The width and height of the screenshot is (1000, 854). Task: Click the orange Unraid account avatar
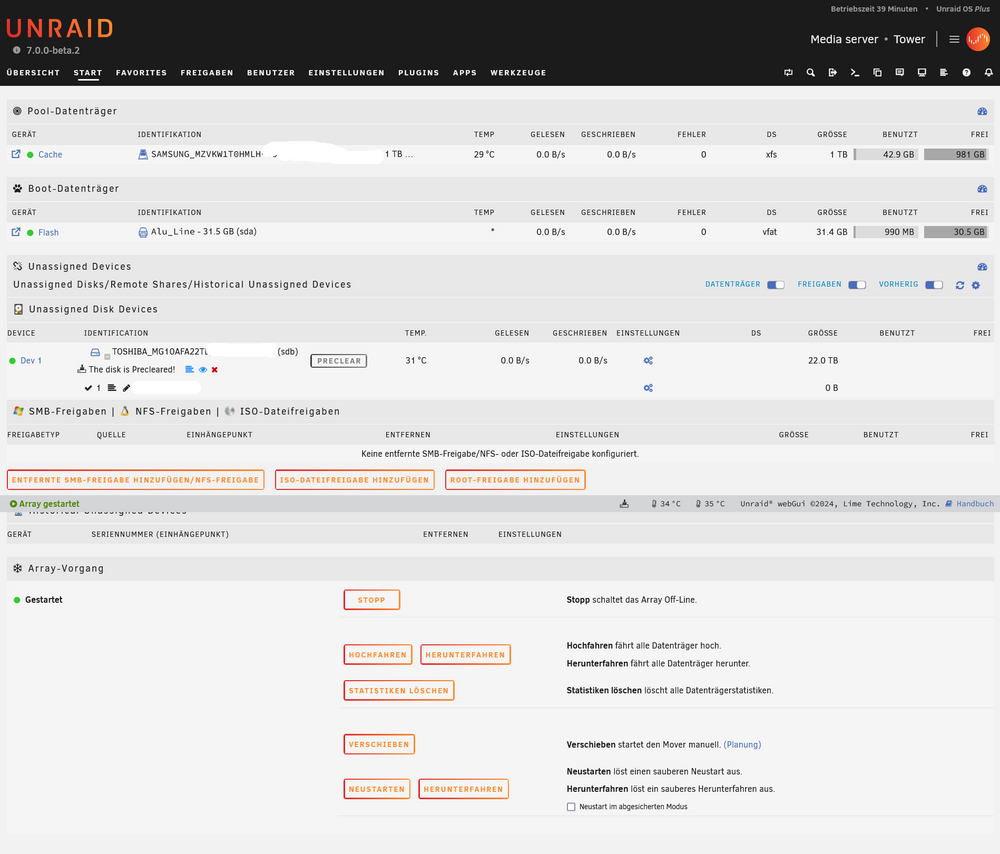tap(978, 40)
